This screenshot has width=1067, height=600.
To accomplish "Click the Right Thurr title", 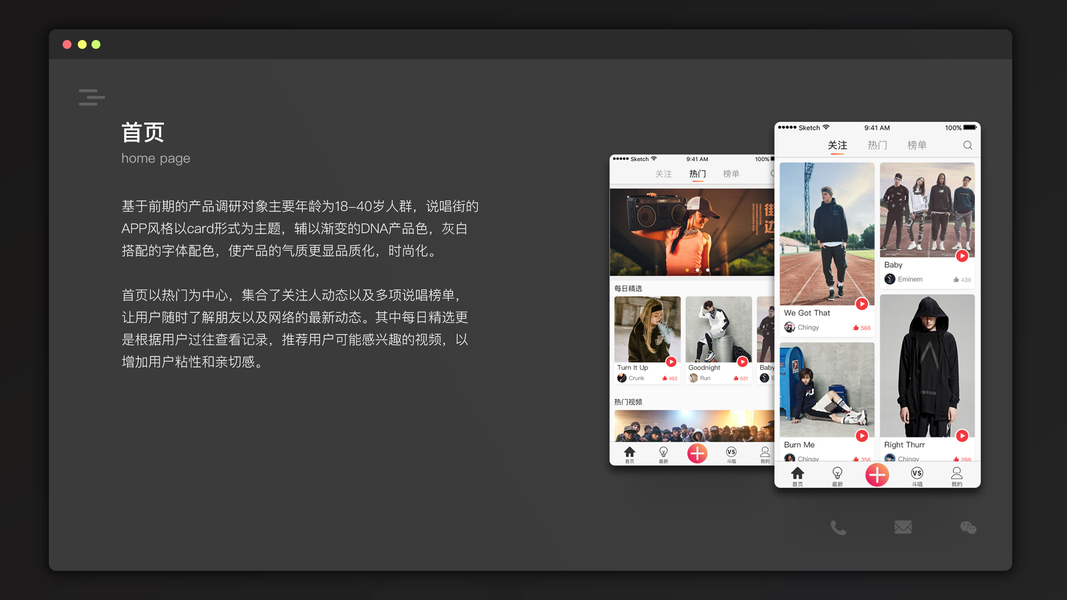I will (904, 445).
